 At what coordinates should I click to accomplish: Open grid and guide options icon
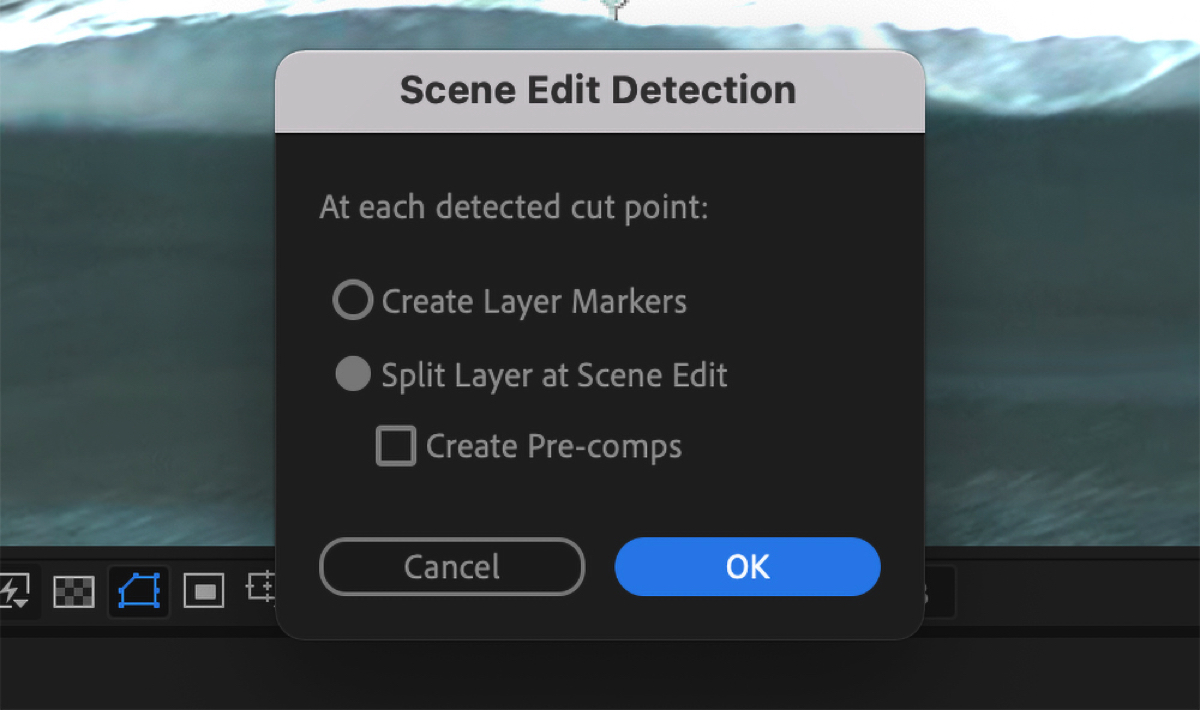coord(261,588)
